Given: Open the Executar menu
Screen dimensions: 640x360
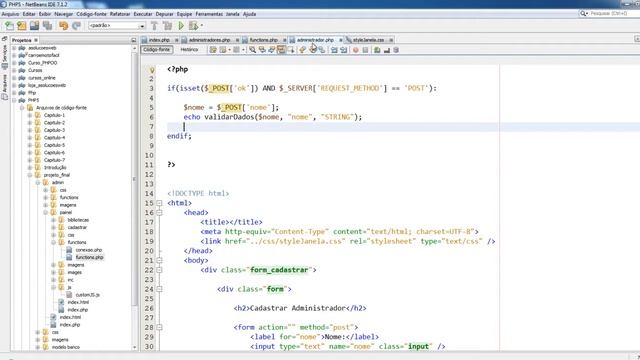Looking at the screenshot, I should click(x=143, y=14).
